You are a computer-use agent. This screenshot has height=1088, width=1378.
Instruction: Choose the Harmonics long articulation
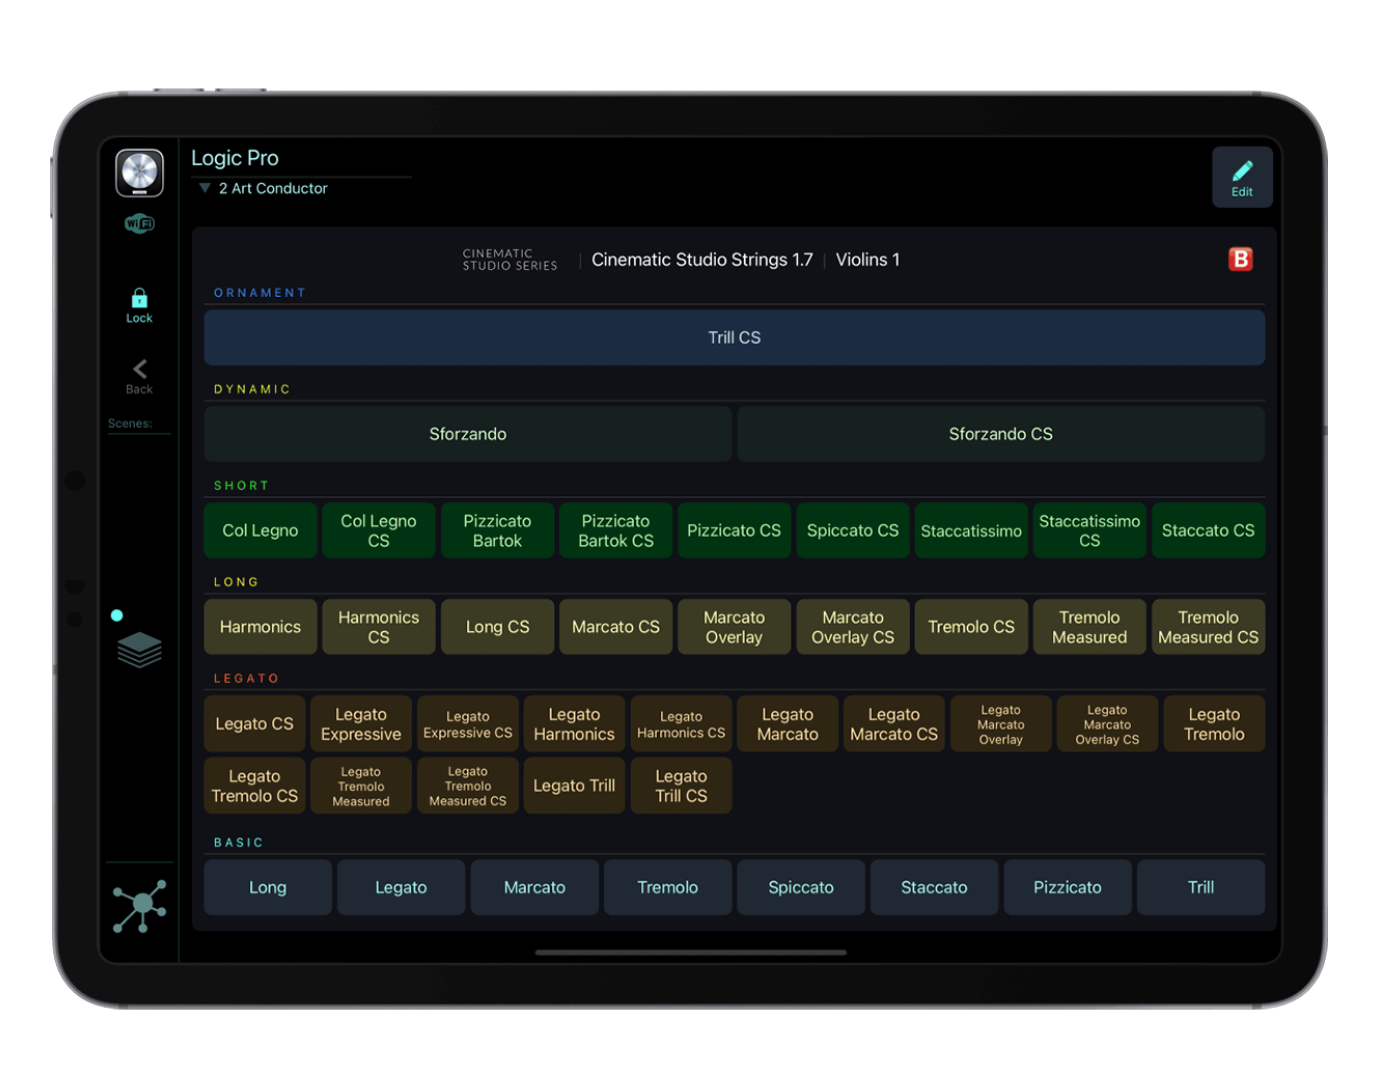[260, 627]
